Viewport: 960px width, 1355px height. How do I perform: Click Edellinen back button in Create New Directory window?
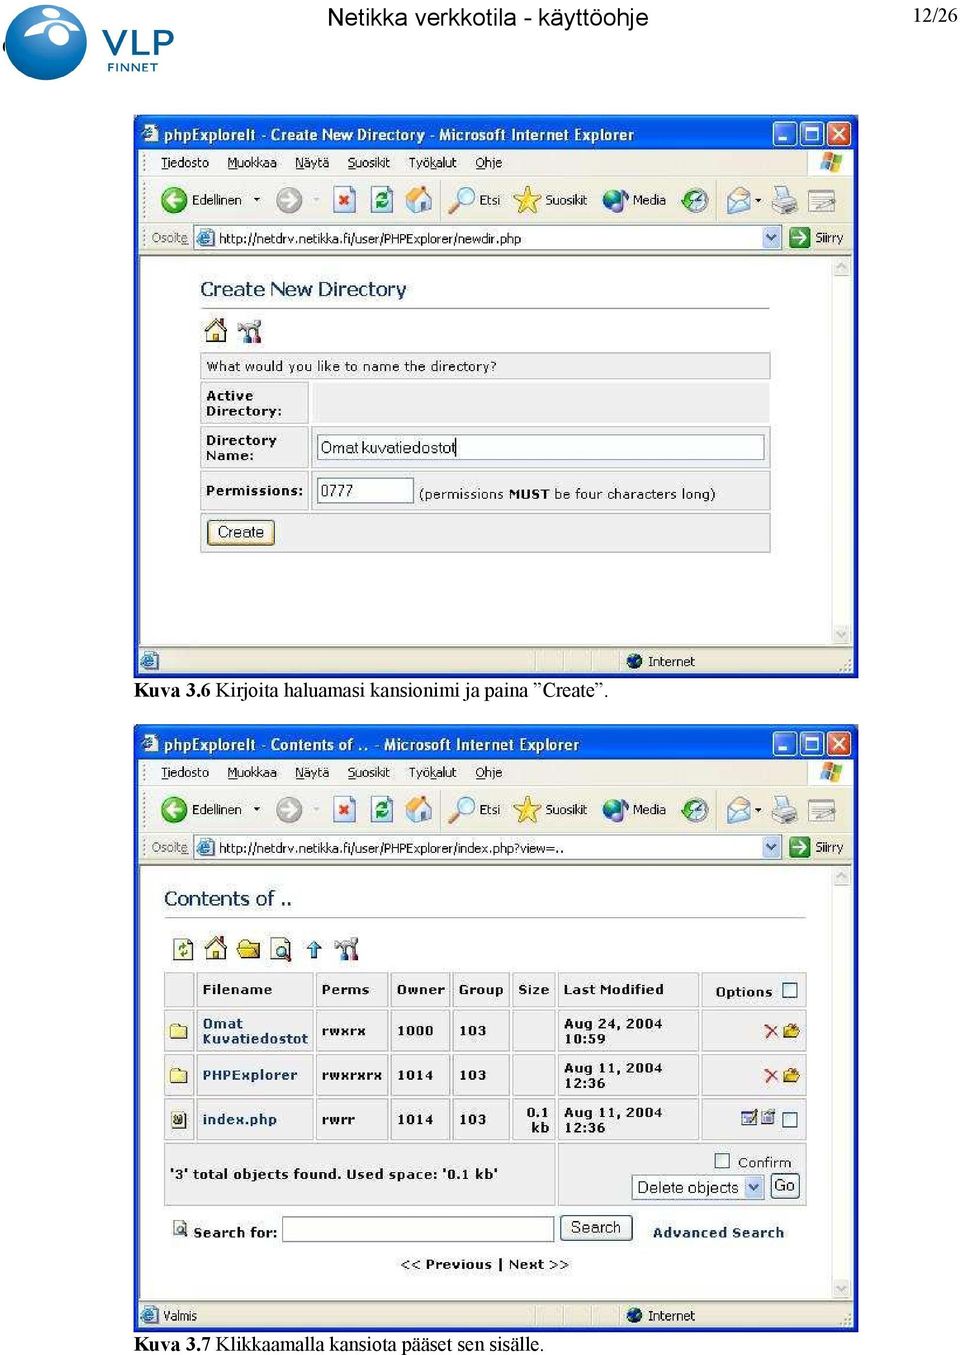tap(202, 200)
